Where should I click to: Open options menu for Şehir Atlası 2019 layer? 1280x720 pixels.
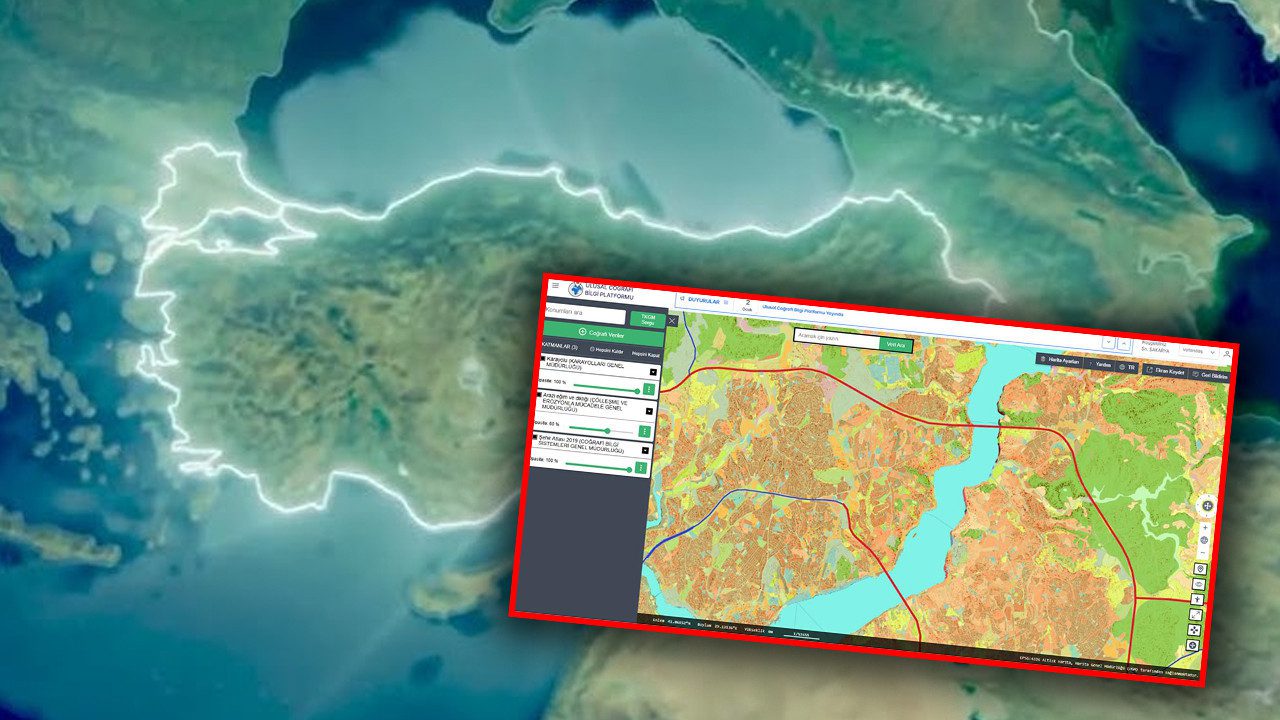click(x=641, y=468)
